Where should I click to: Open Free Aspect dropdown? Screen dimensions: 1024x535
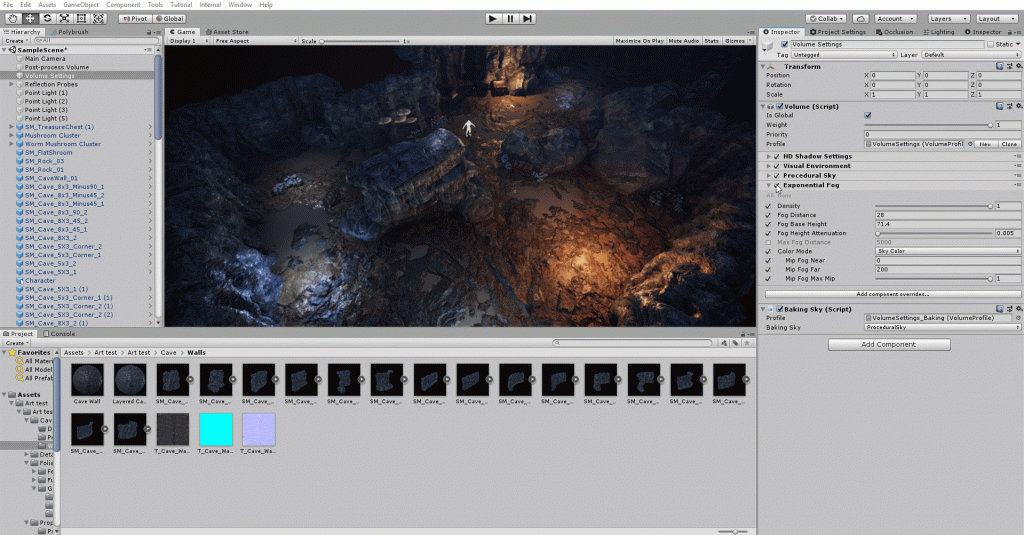click(255, 41)
